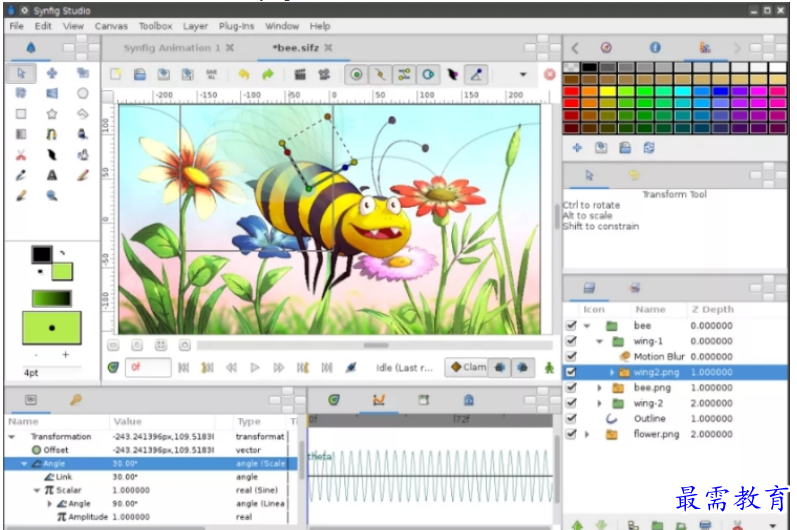
Task: Open the Toolbox menu
Action: click(156, 26)
